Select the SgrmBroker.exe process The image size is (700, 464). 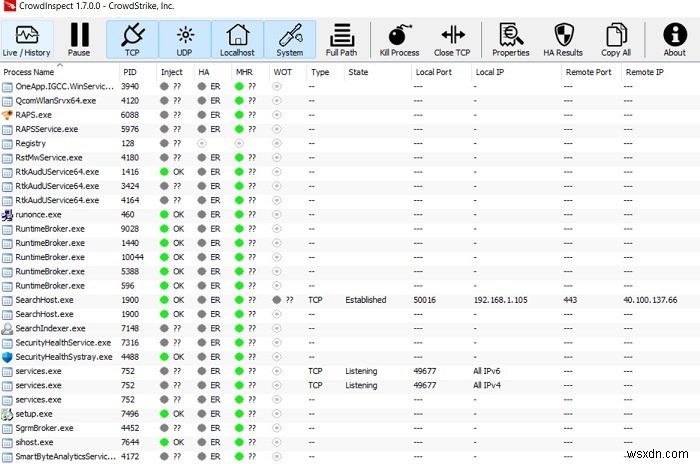(350, 428)
